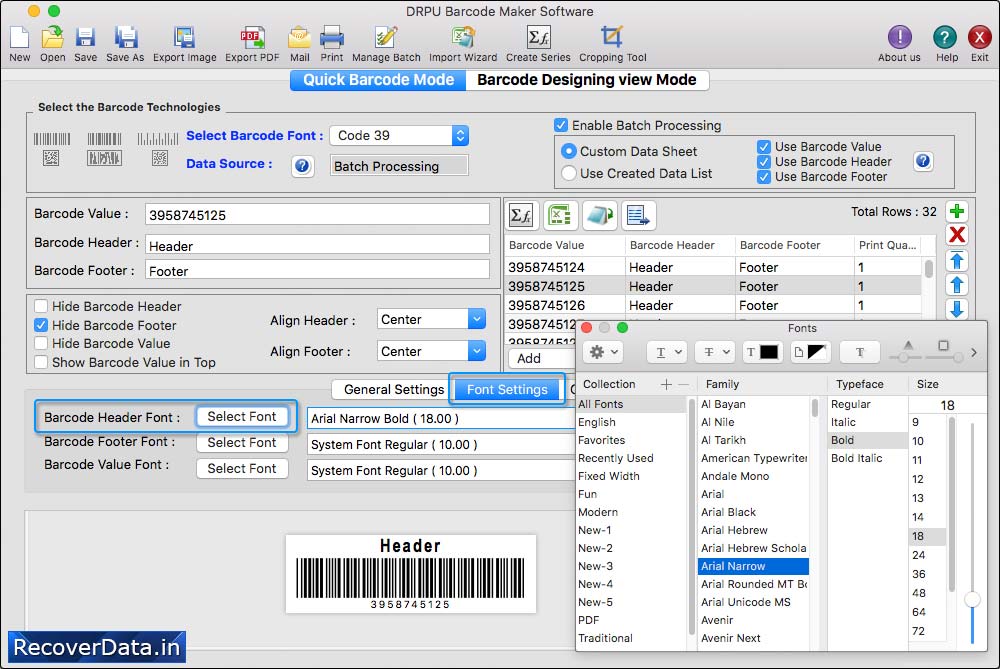
Task: Select the Arial Black font family
Action: (728, 512)
